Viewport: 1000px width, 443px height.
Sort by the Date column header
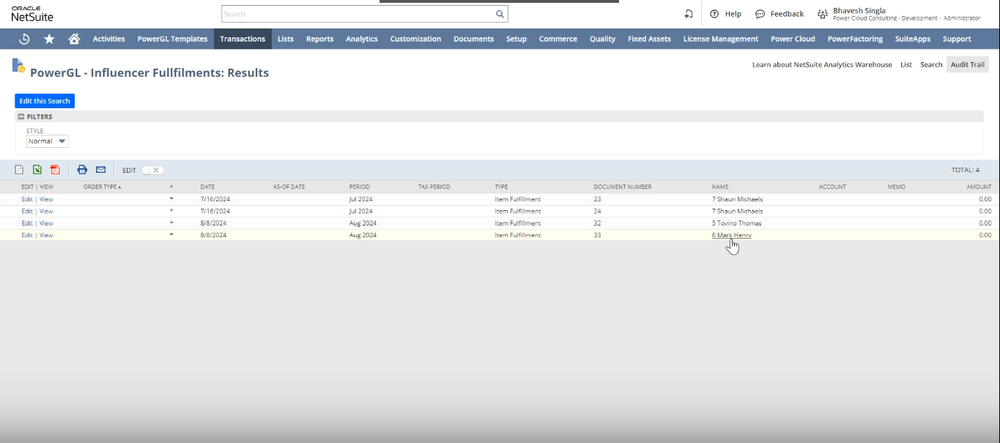[207, 187]
